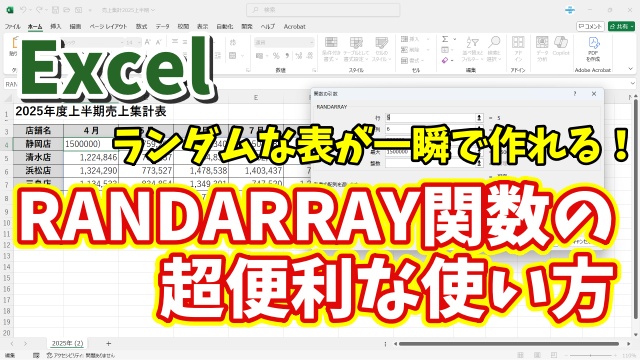Click the search box in title bar
640x360 pixels.
tap(323, 10)
